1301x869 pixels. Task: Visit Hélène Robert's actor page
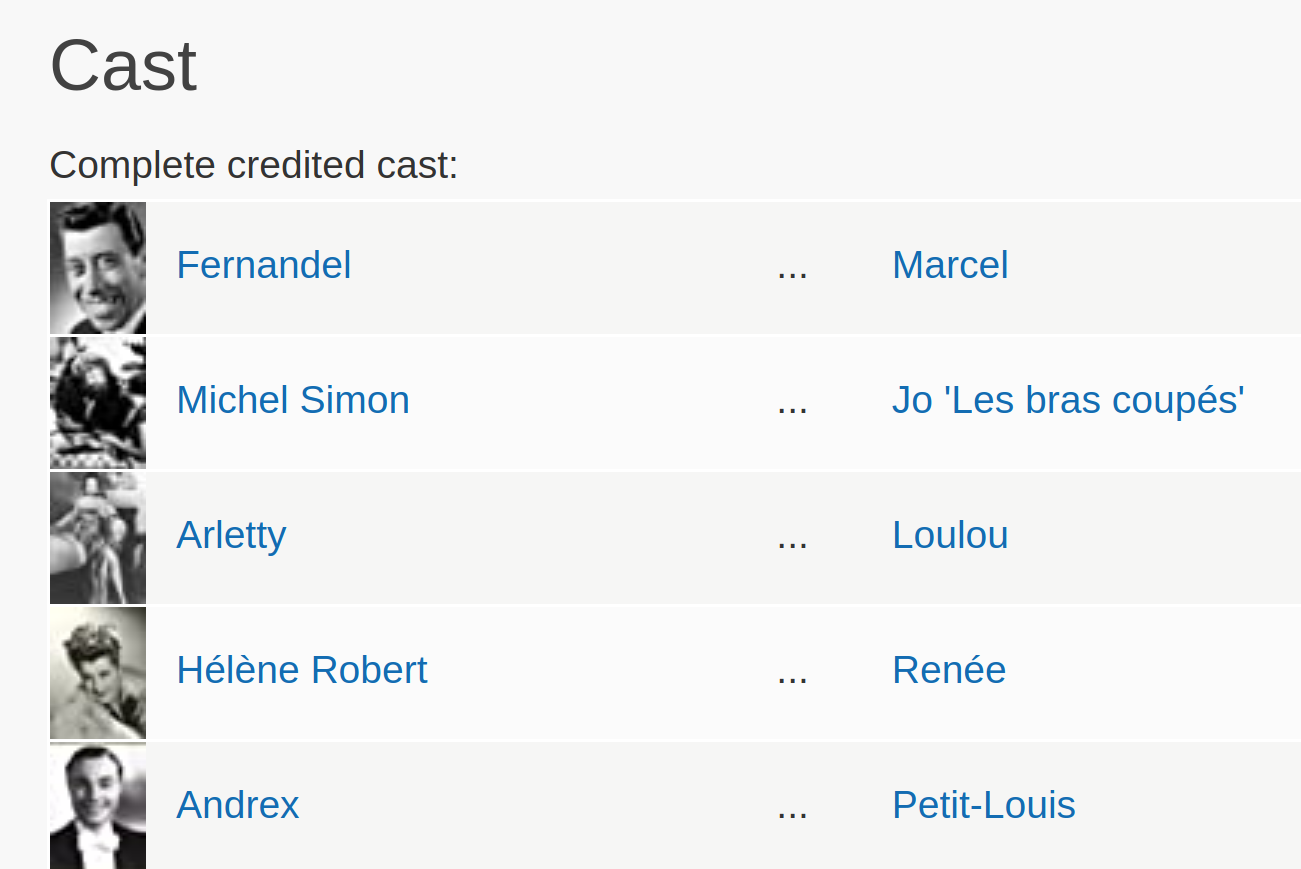302,670
